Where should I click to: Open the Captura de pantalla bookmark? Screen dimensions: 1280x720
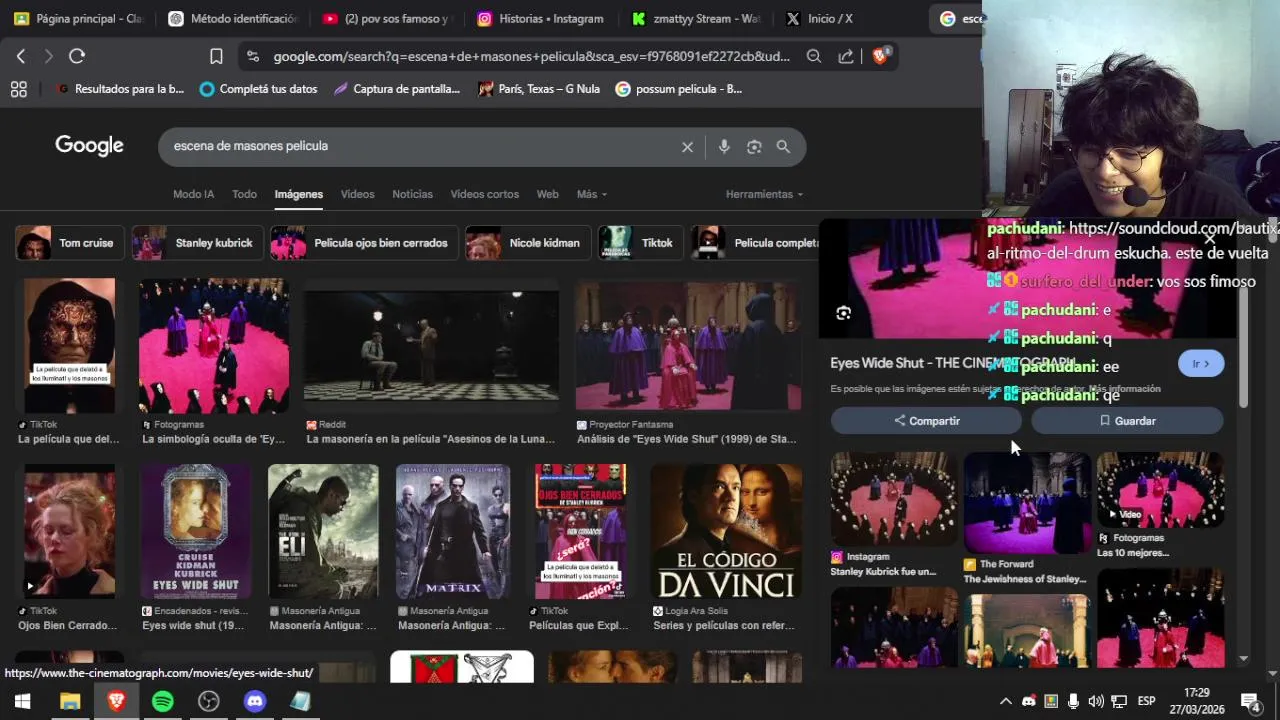pyautogui.click(x=397, y=89)
